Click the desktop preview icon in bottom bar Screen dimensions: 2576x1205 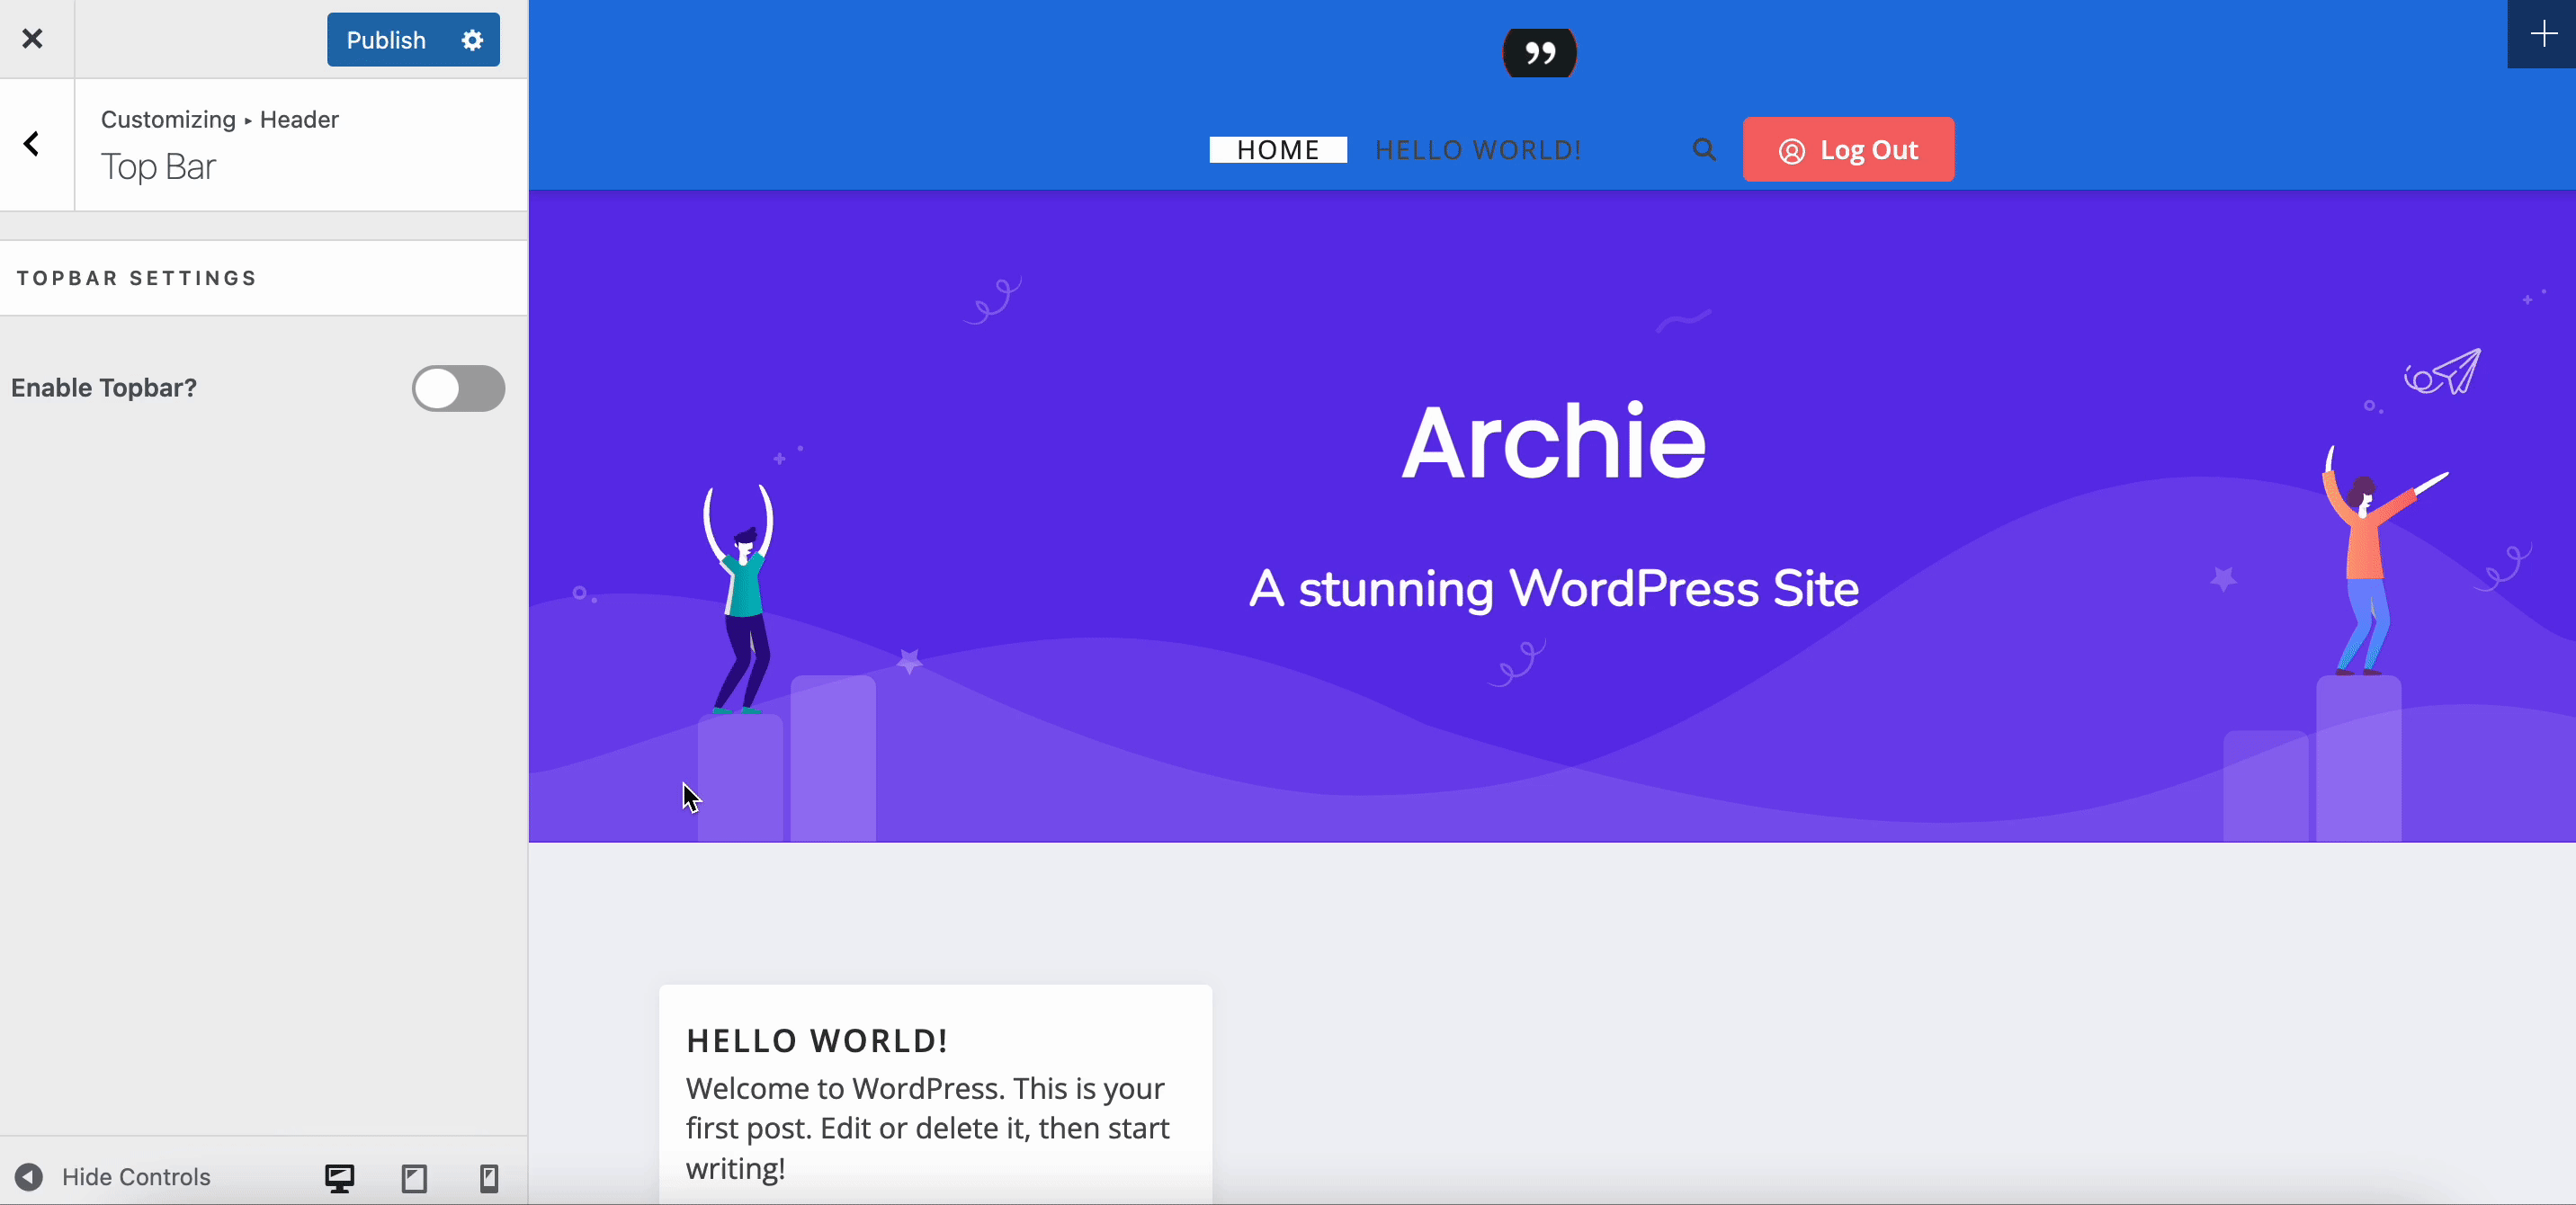(x=338, y=1177)
